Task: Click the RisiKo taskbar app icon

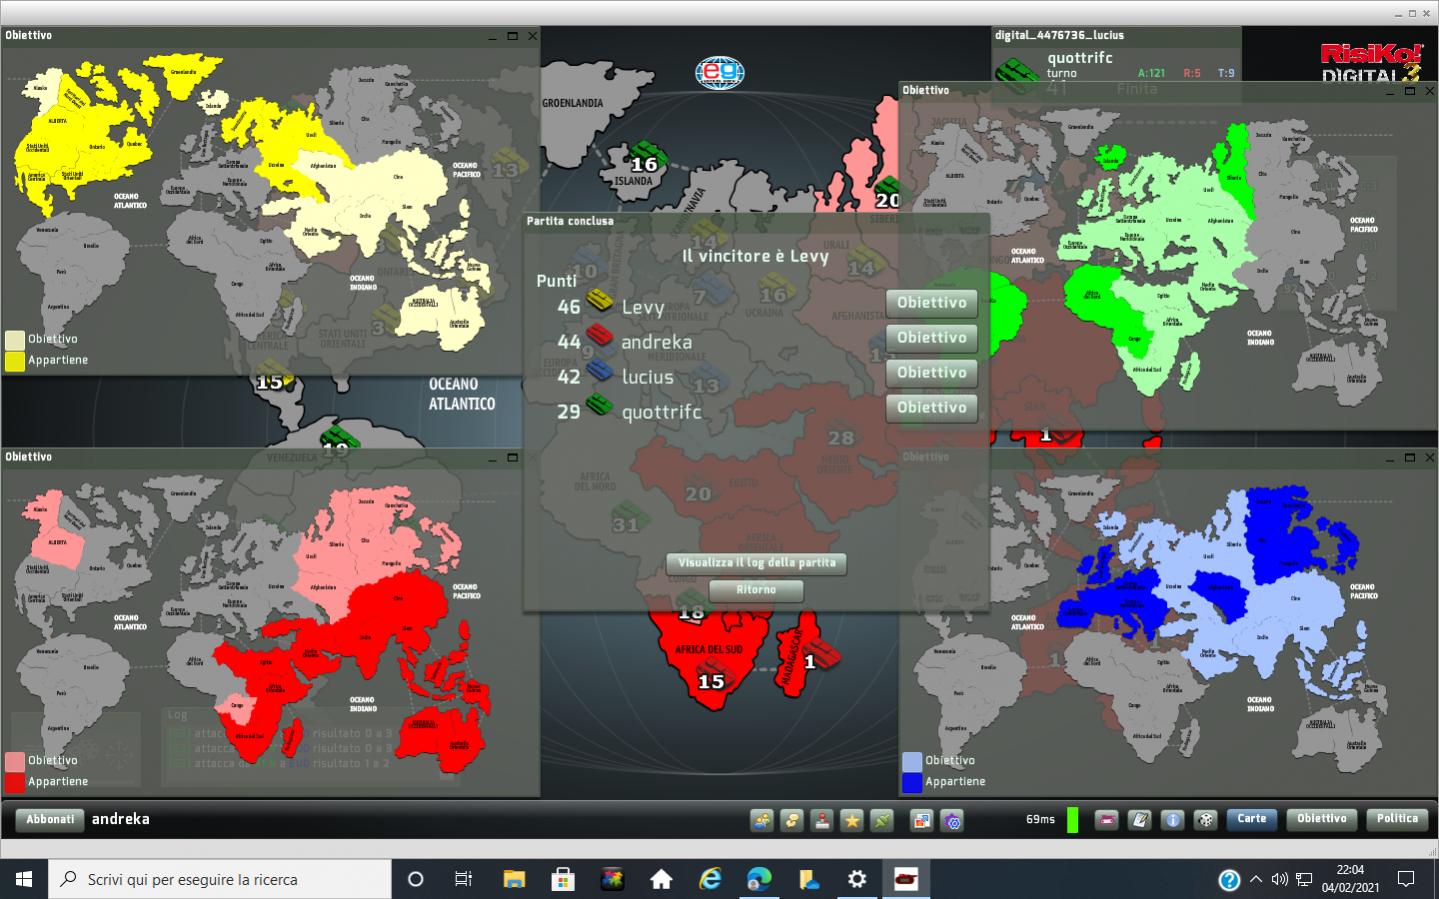Action: coord(906,879)
